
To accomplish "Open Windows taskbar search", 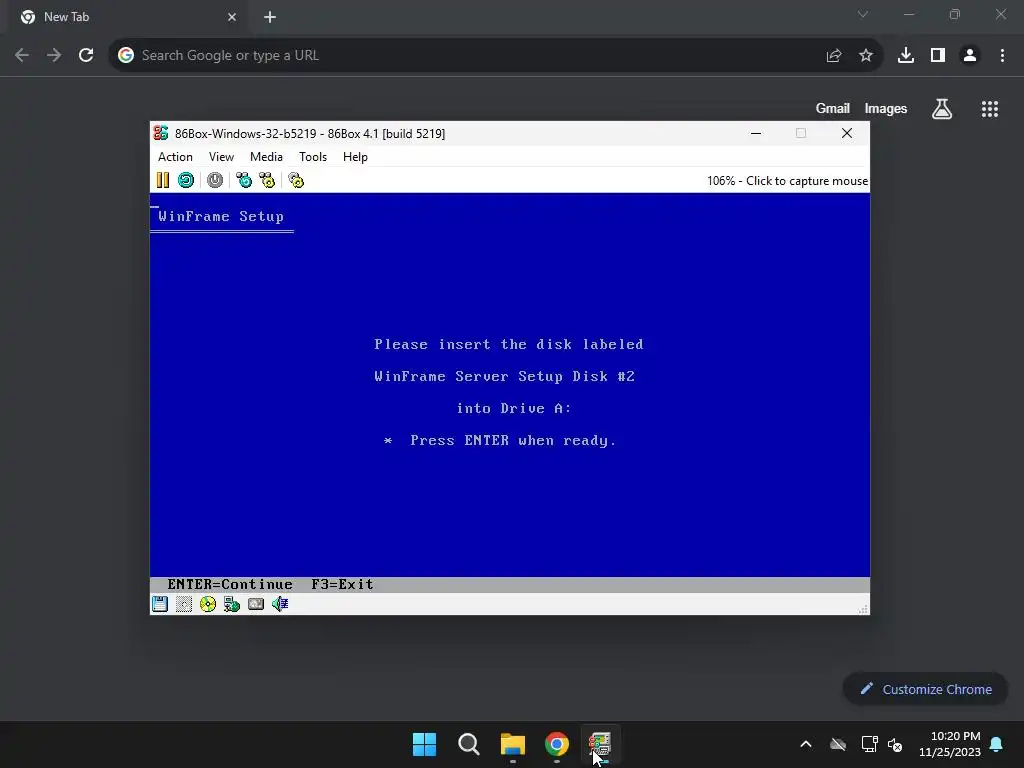I will pyautogui.click(x=469, y=744).
